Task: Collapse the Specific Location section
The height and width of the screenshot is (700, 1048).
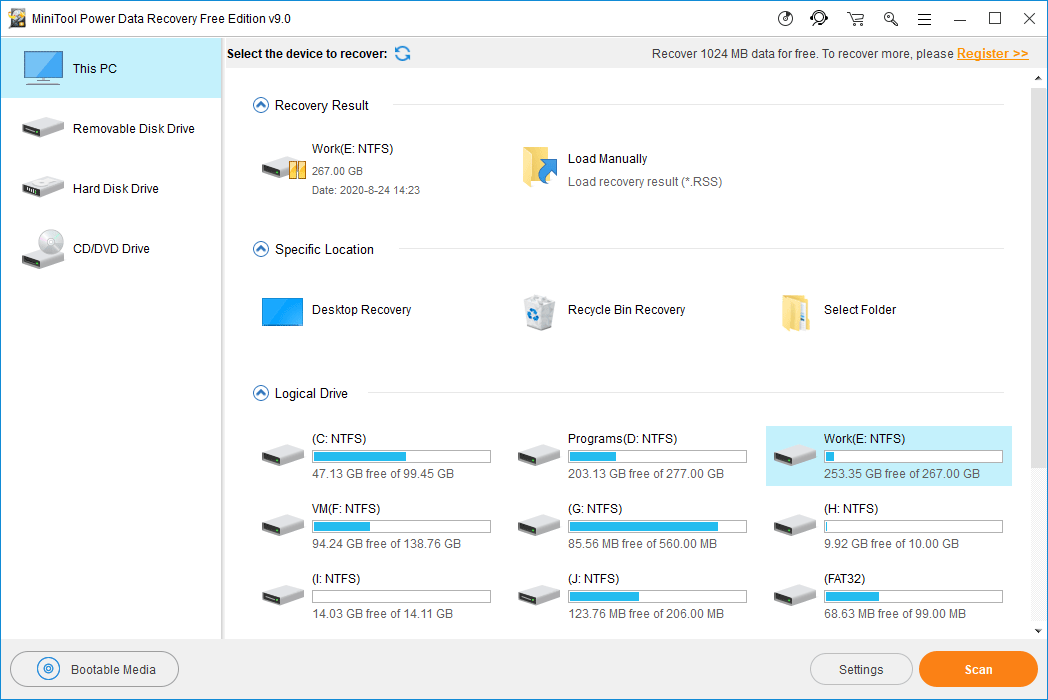Action: coord(261,249)
